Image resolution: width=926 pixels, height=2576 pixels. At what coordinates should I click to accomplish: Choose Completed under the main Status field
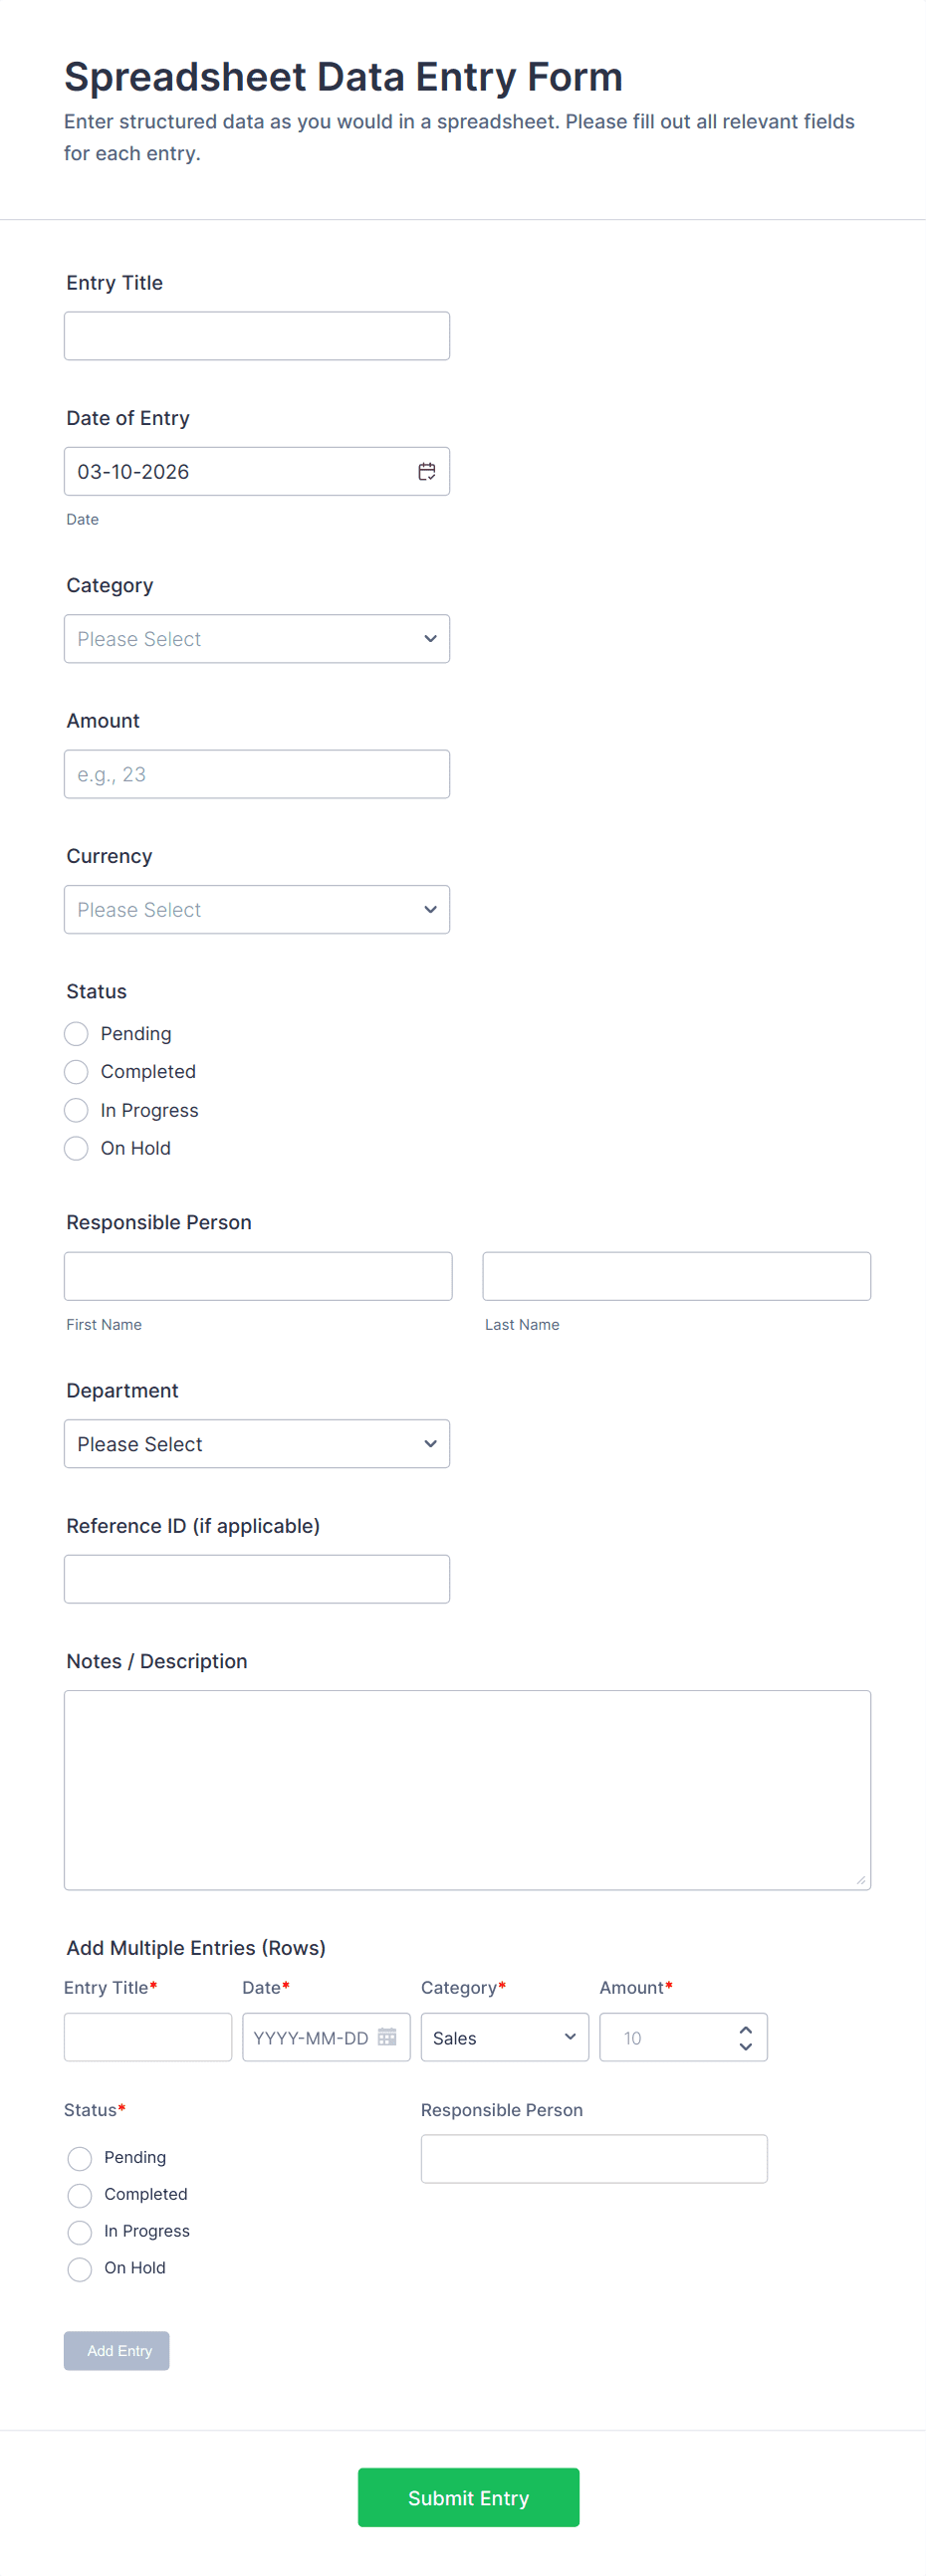[76, 1071]
